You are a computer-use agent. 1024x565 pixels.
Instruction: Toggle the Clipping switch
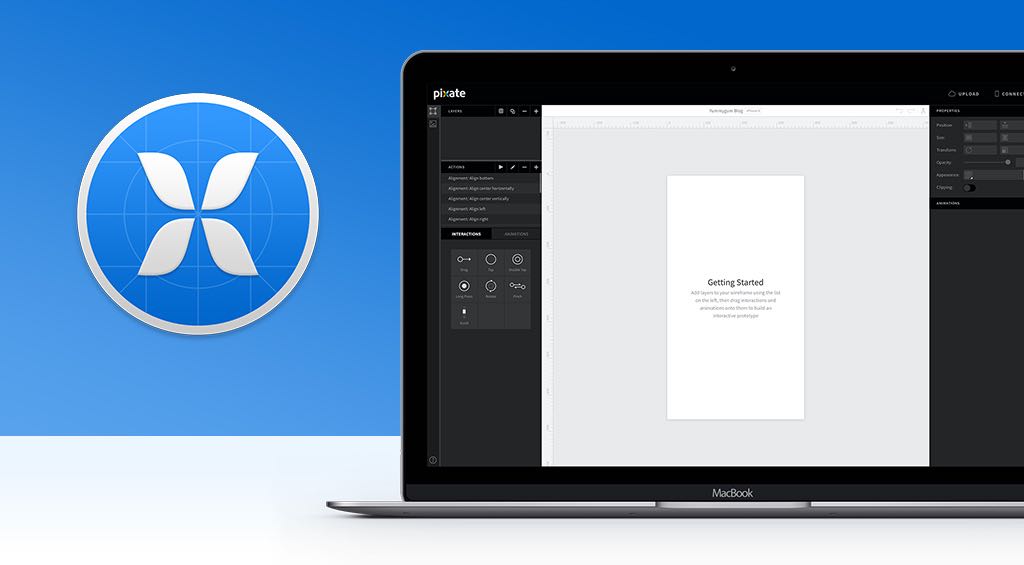pyautogui.click(x=969, y=187)
